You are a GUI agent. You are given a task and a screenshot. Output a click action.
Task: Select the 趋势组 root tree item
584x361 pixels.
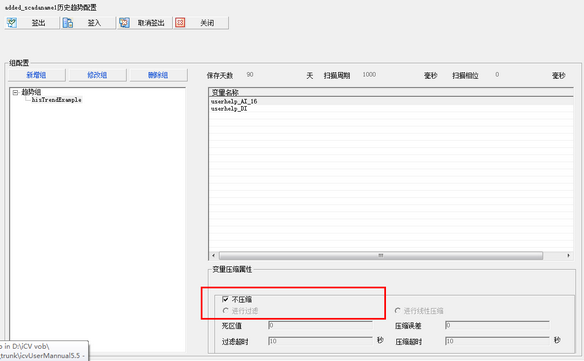(31, 92)
